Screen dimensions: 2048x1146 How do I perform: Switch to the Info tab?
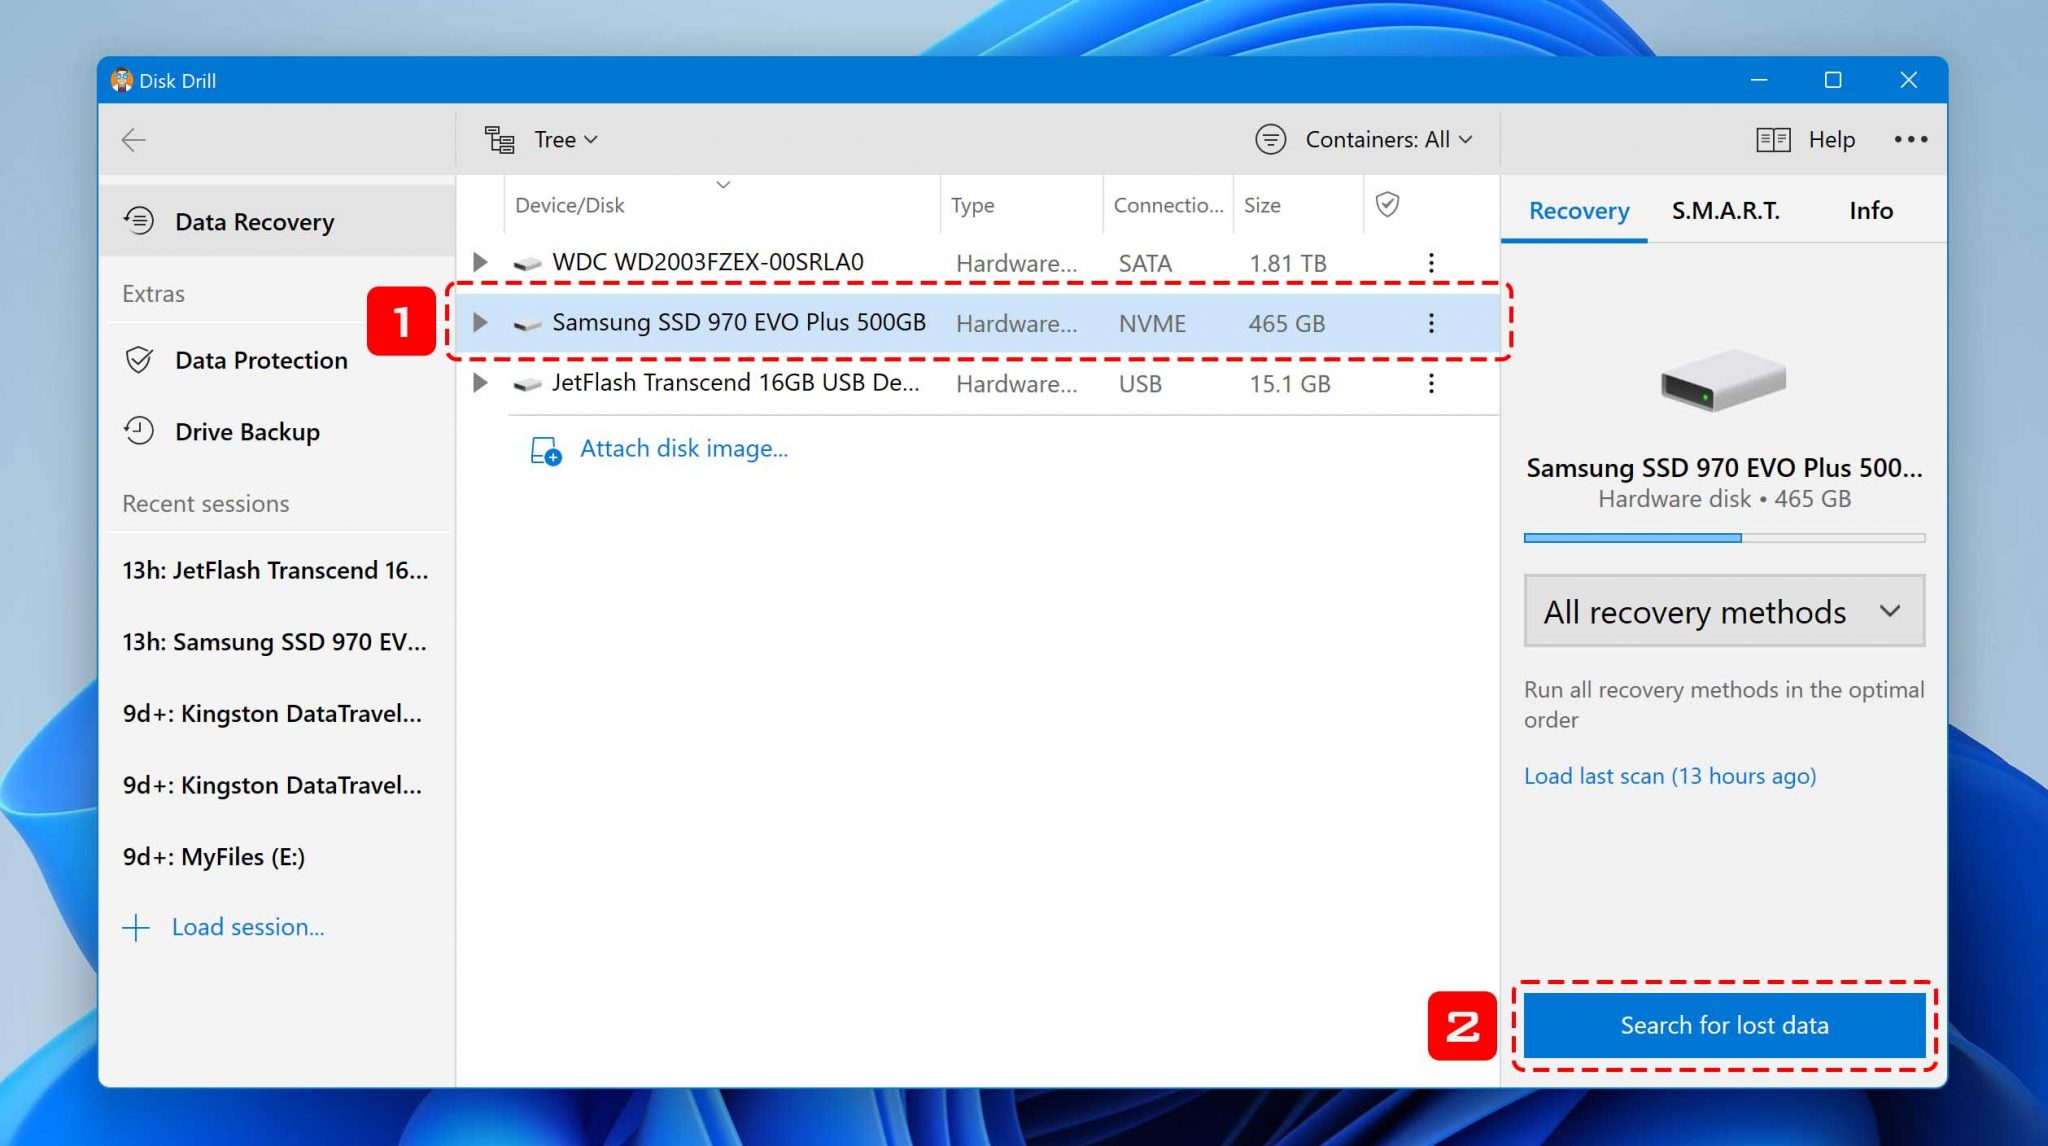coord(1870,211)
